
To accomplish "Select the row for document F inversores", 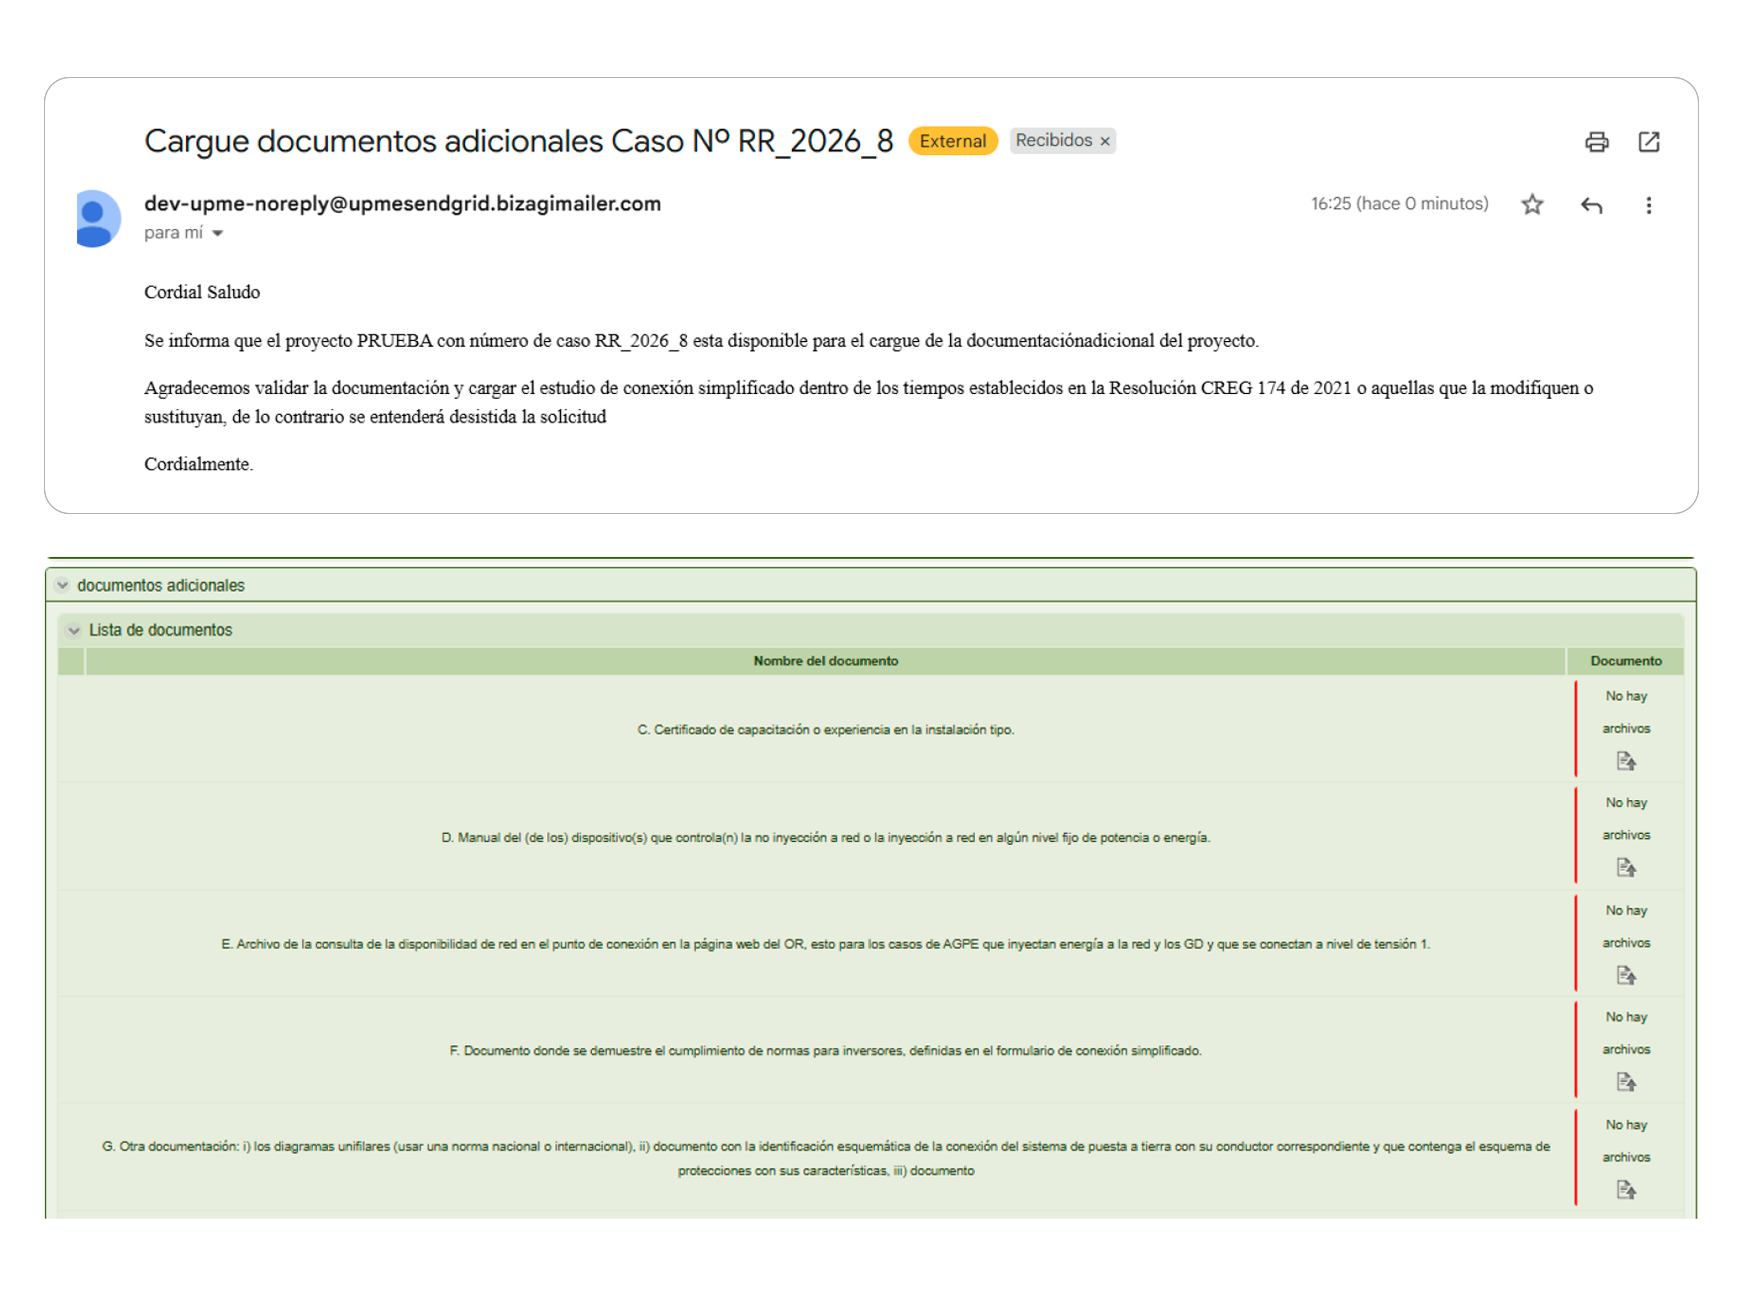I will 825,1050.
